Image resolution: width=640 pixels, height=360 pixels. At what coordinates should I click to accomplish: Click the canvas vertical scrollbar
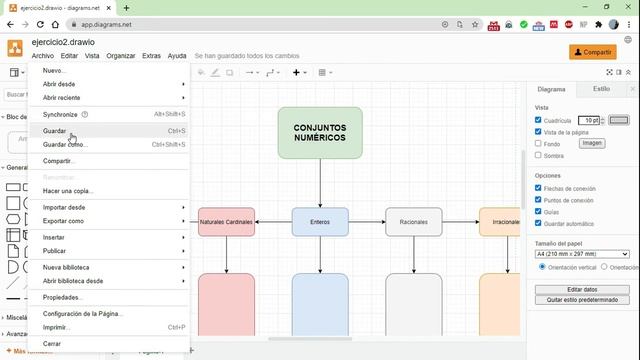pyautogui.click(x=523, y=180)
